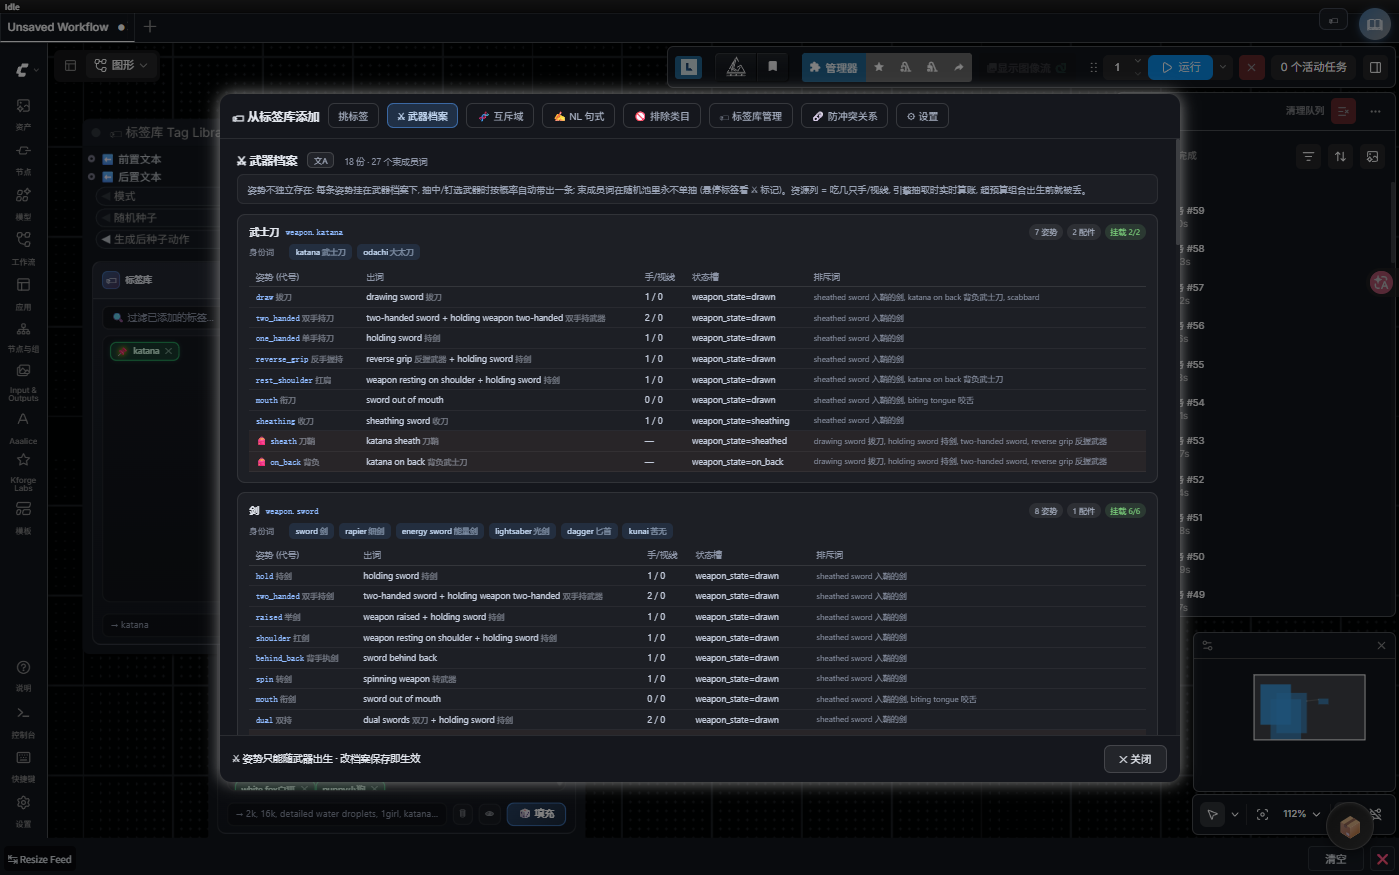
Task: Click the blue L icon in the top toolbar
Action: [x=689, y=67]
